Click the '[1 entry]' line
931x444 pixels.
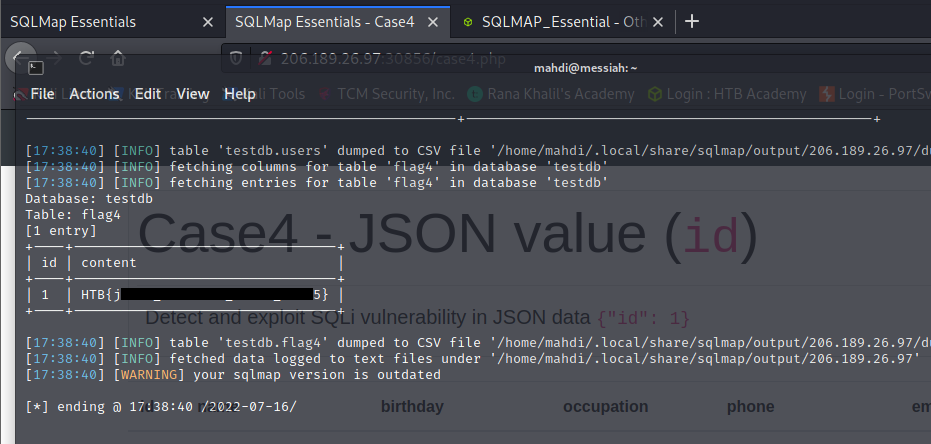point(61,231)
